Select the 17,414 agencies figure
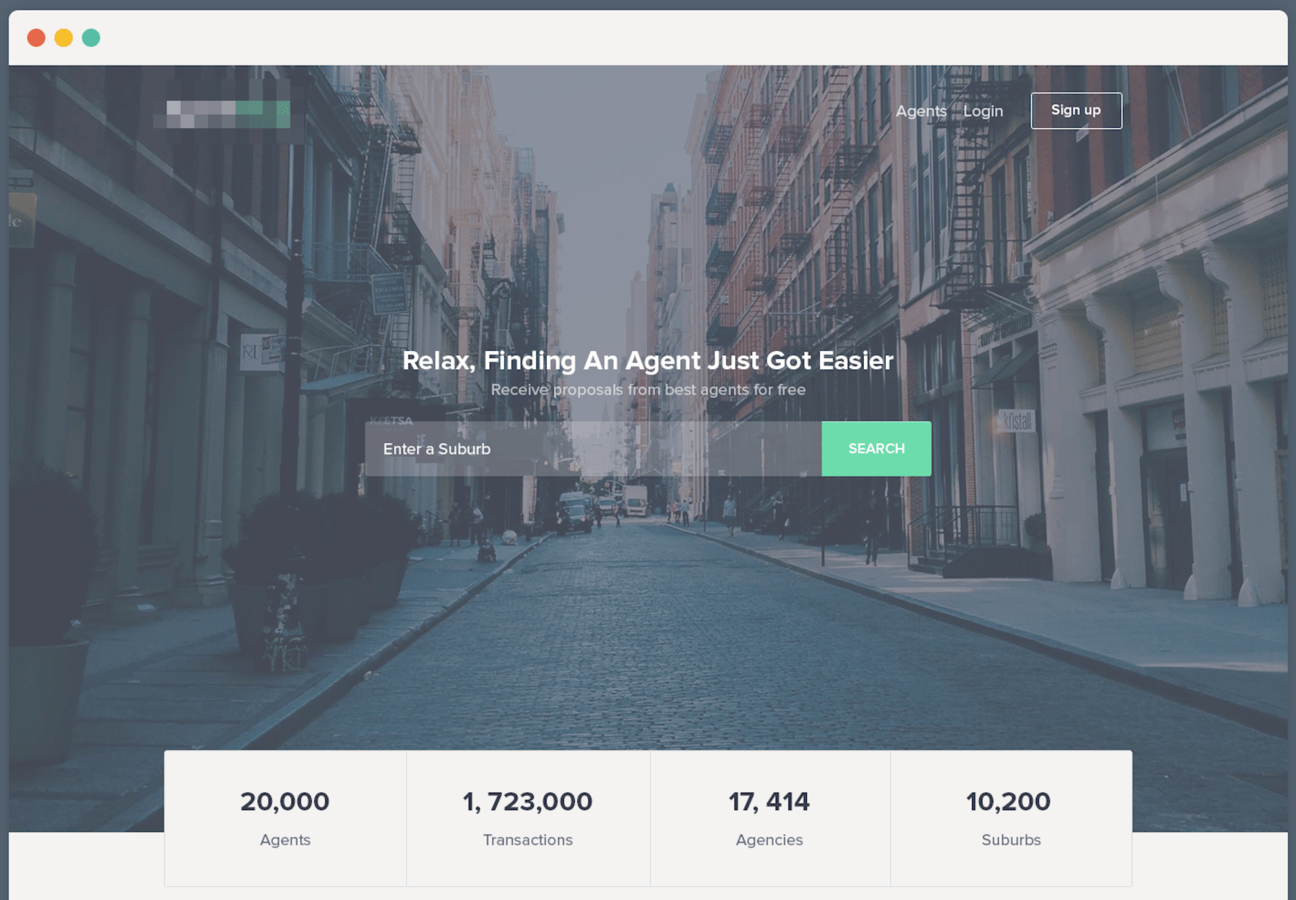Image resolution: width=1296 pixels, height=900 pixels. click(769, 801)
